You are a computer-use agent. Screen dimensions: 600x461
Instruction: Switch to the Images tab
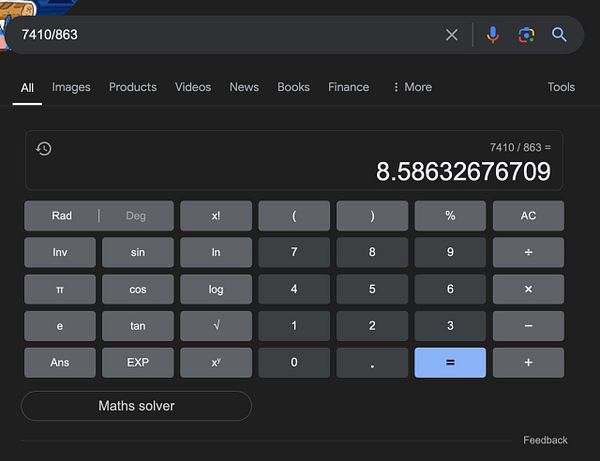(x=71, y=87)
